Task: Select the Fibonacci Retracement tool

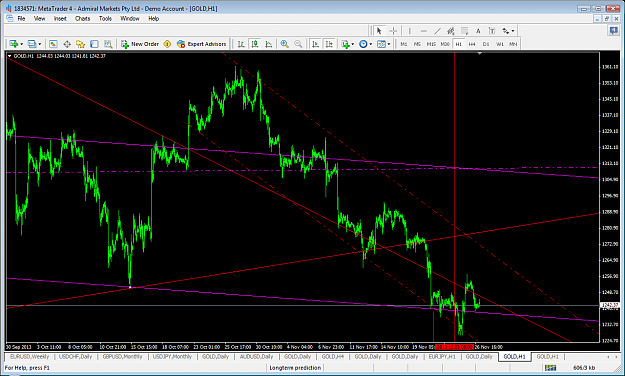Action: (464, 31)
